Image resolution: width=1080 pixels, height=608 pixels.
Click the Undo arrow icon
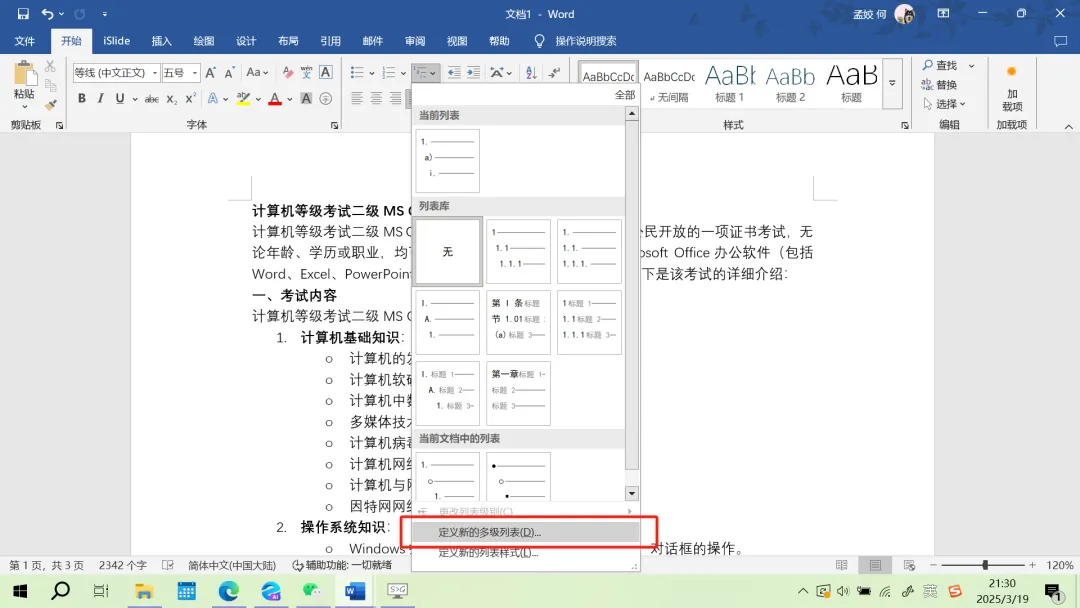pos(47,14)
